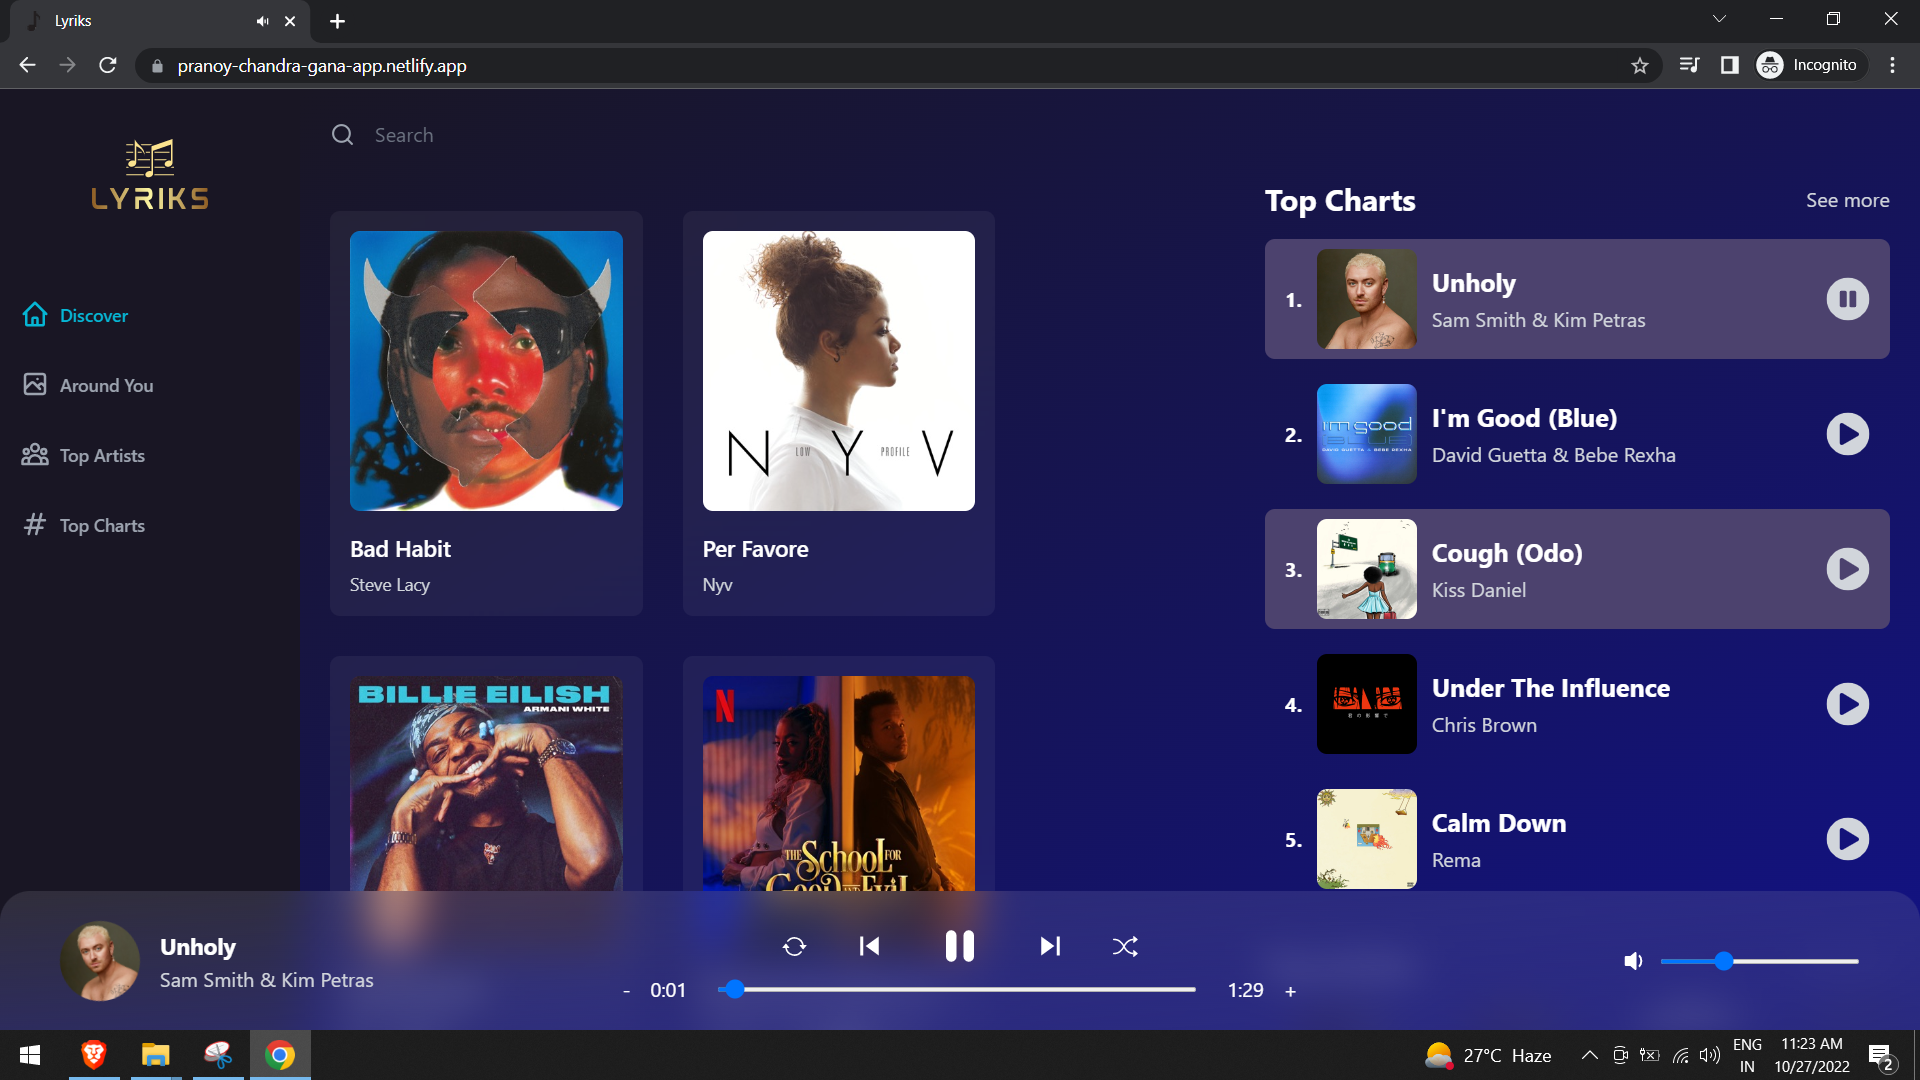Open Chrome tab search dropdown arrow
The image size is (1920, 1080).
1719,19
